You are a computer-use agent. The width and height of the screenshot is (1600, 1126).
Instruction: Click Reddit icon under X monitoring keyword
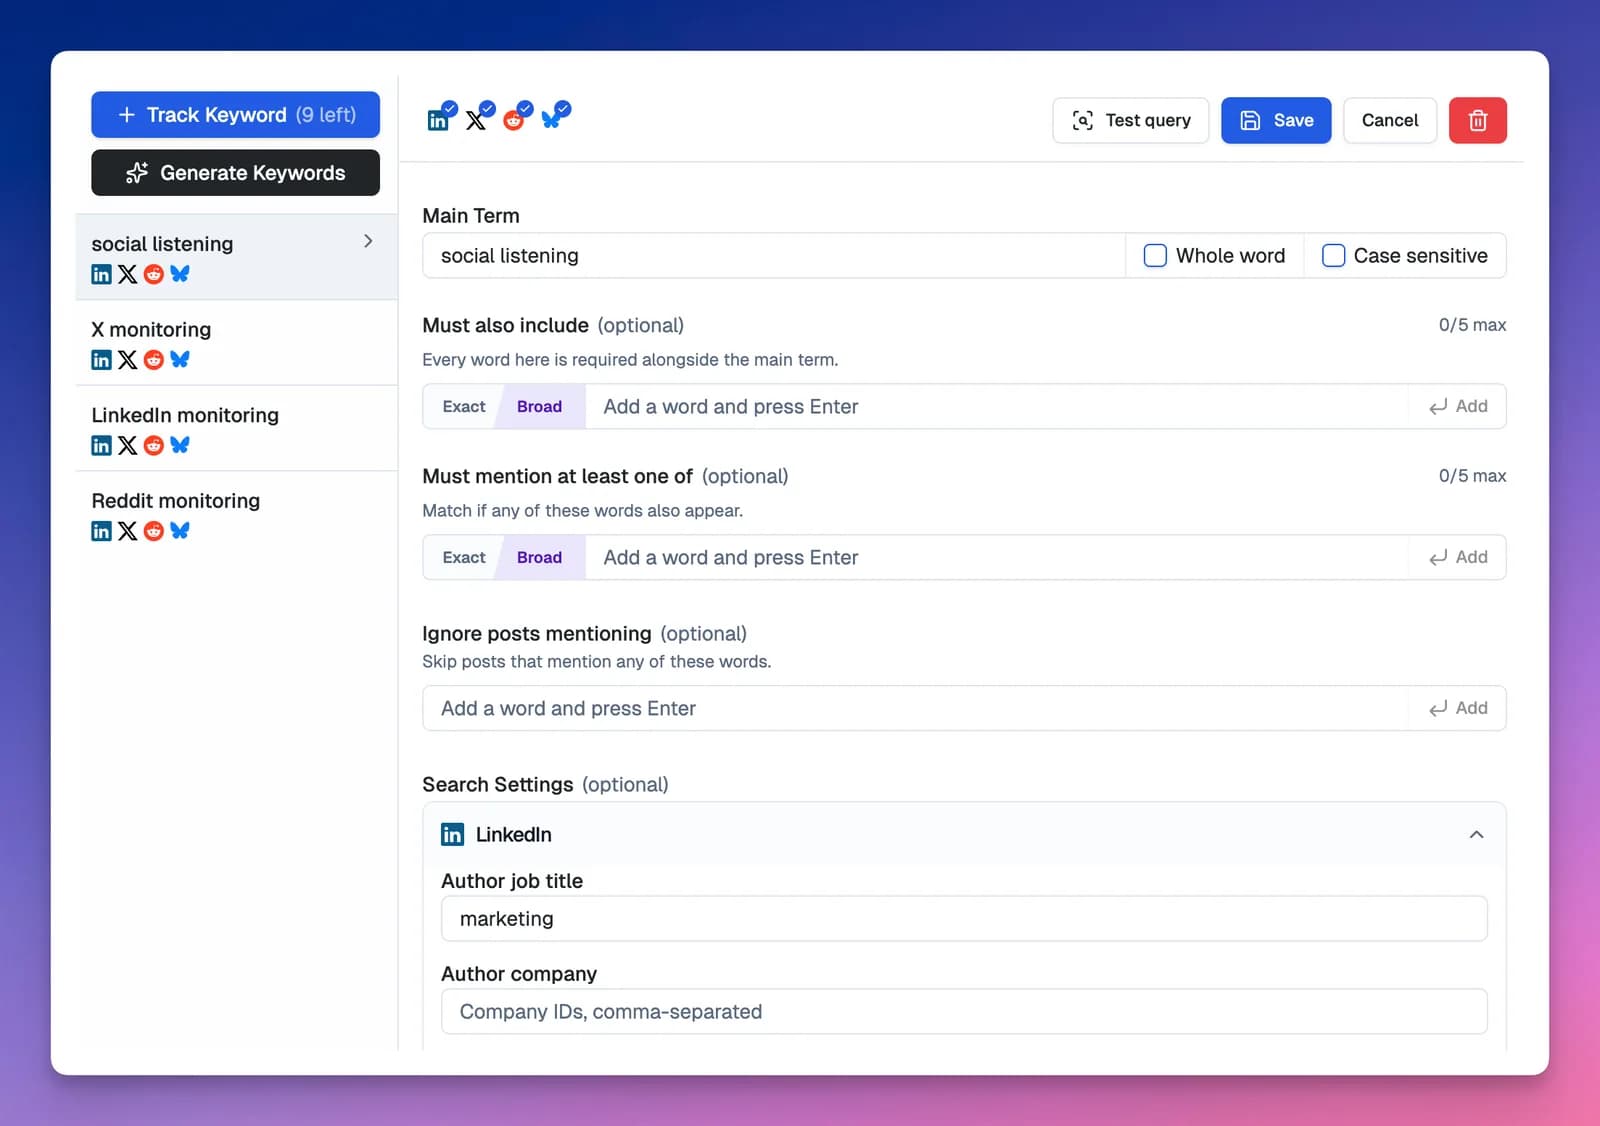(x=153, y=360)
